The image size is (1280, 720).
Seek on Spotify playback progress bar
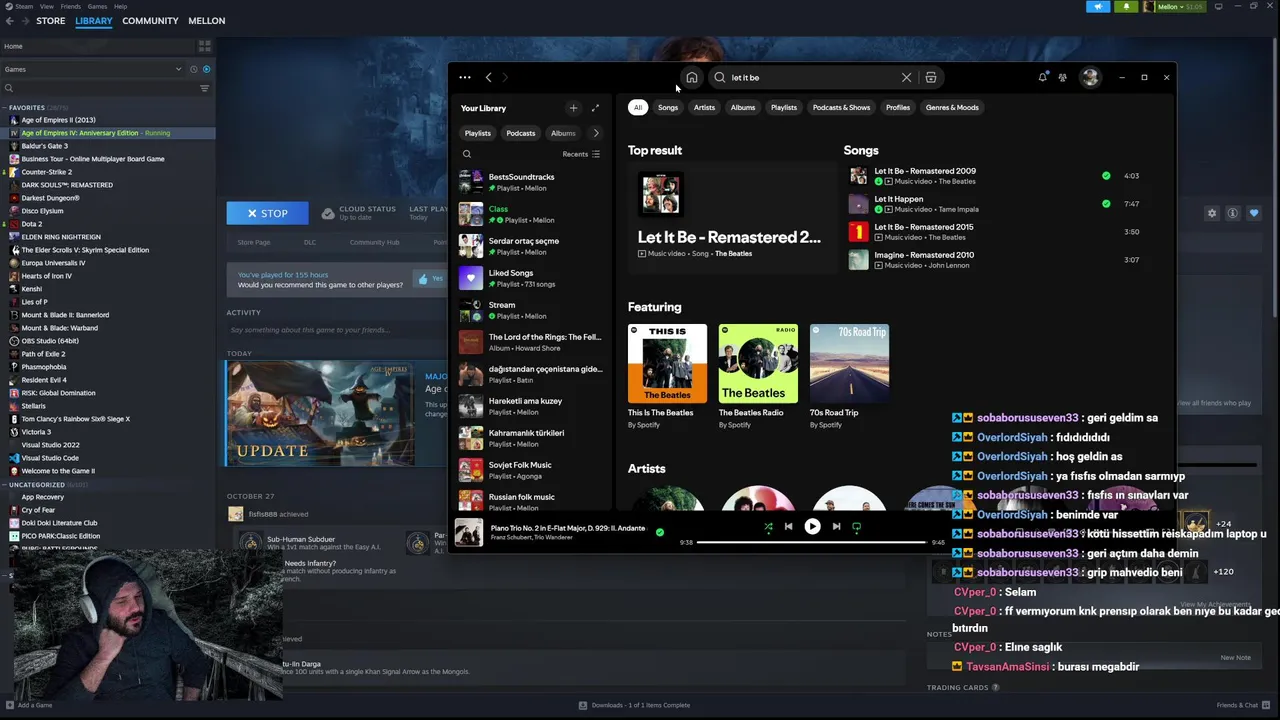tap(811, 542)
